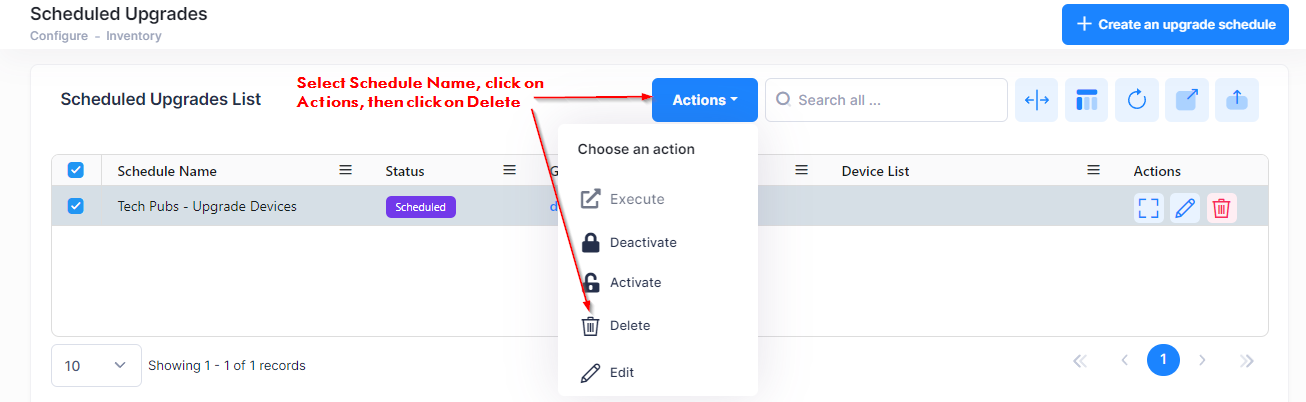The width and height of the screenshot is (1306, 402).
Task: Click the pencil edit icon in row
Action: click(x=1185, y=208)
